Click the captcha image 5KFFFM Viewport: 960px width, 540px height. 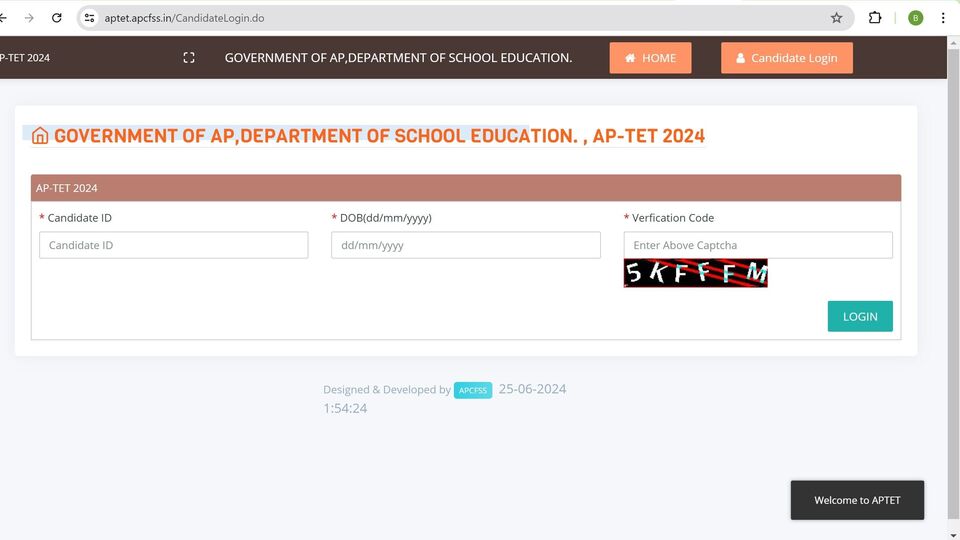696,273
